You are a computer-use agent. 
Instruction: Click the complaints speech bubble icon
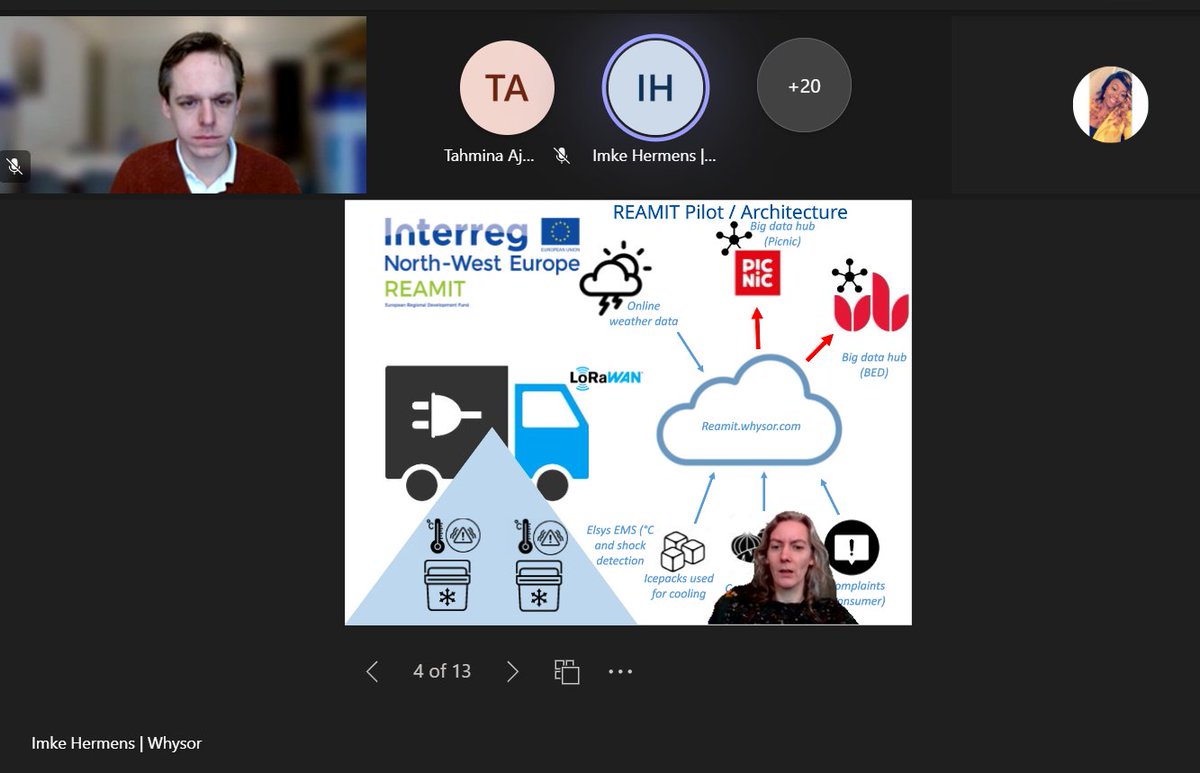(851, 548)
